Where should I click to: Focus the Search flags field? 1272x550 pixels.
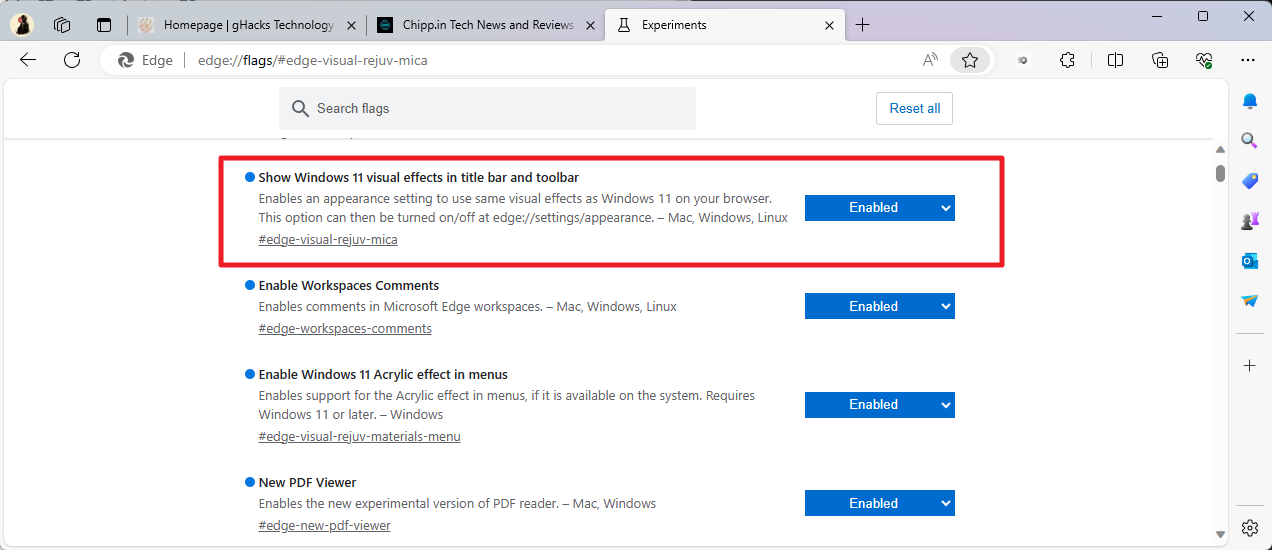point(487,109)
